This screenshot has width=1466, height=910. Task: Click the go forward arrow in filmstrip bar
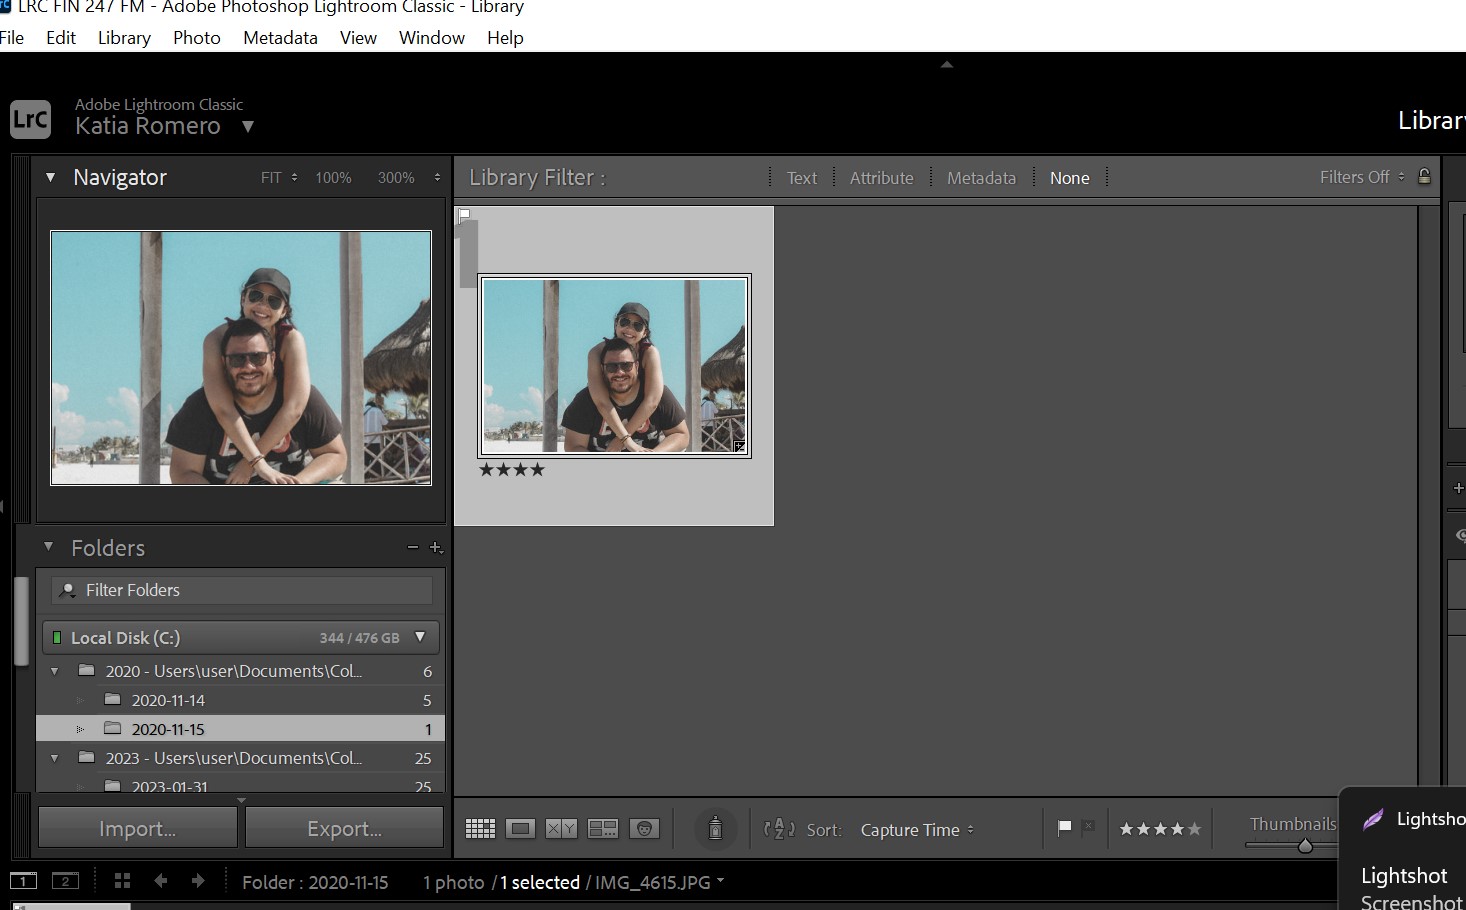point(198,881)
